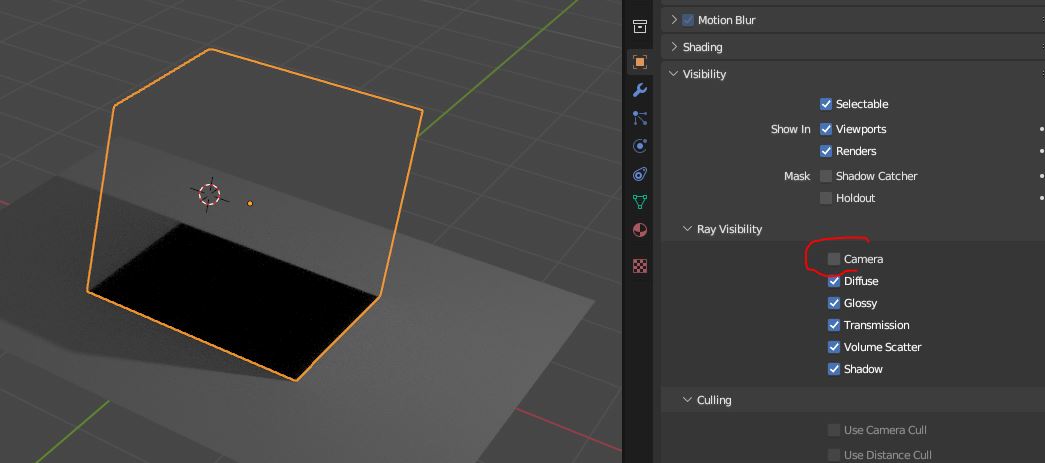The width and height of the screenshot is (1045, 463).
Task: Open the Object Constraints tab
Action: [x=640, y=174]
